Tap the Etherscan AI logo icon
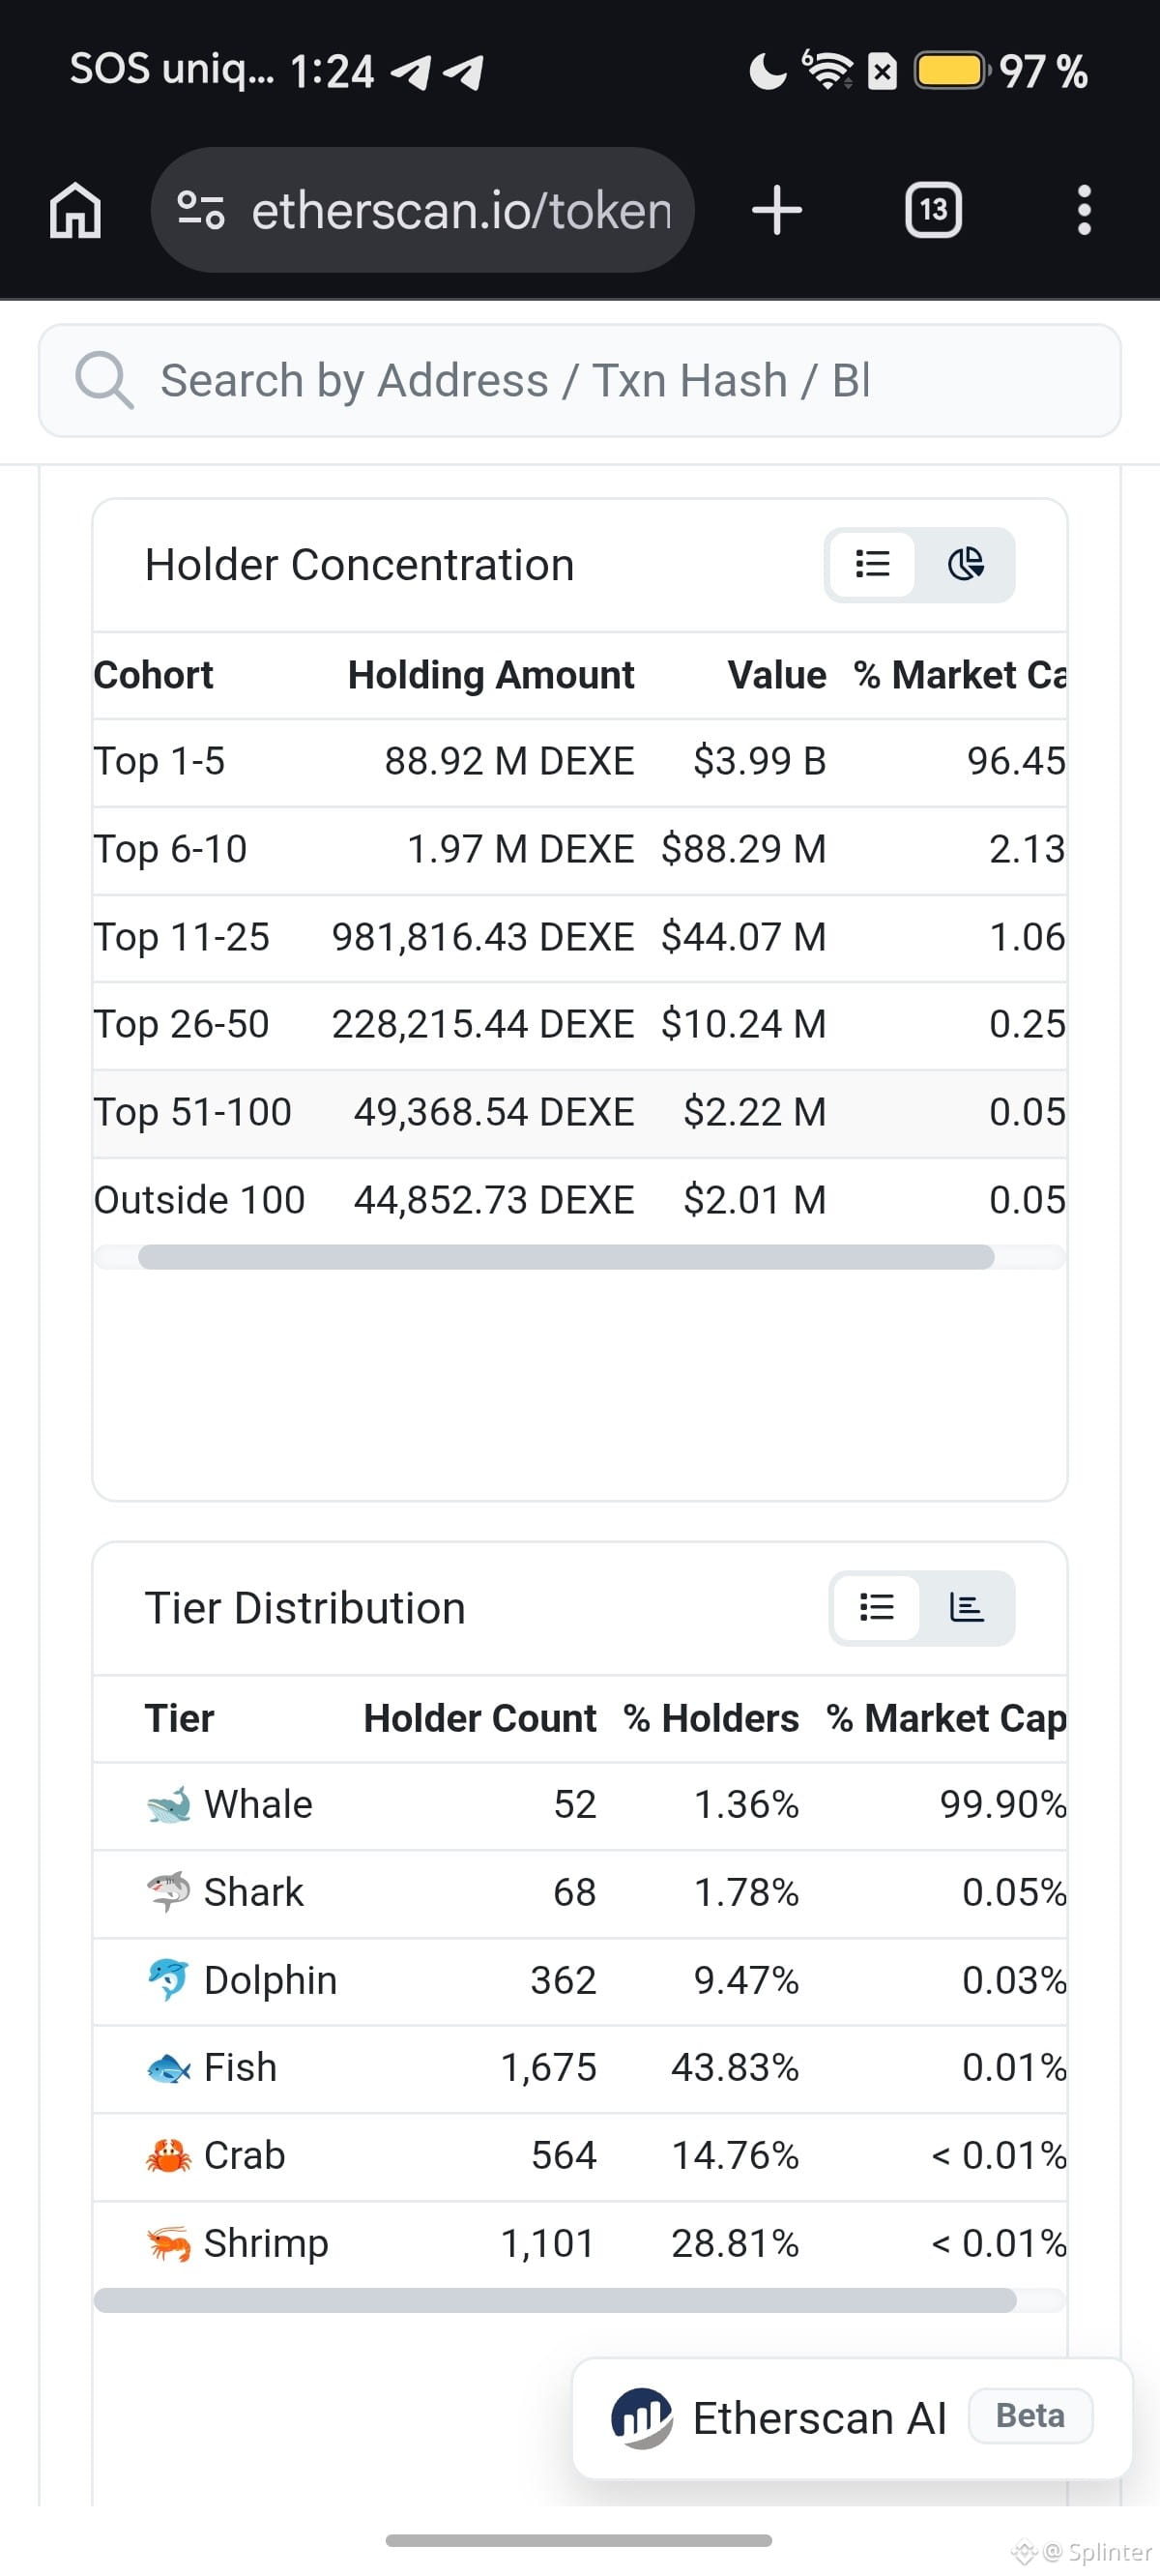1160x2576 pixels. click(x=642, y=2418)
